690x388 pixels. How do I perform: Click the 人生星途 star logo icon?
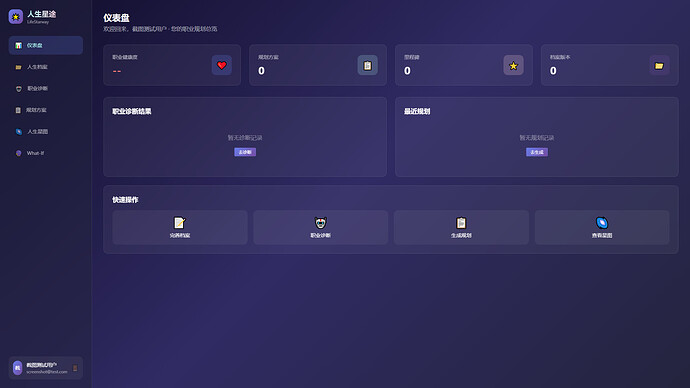pos(16,17)
